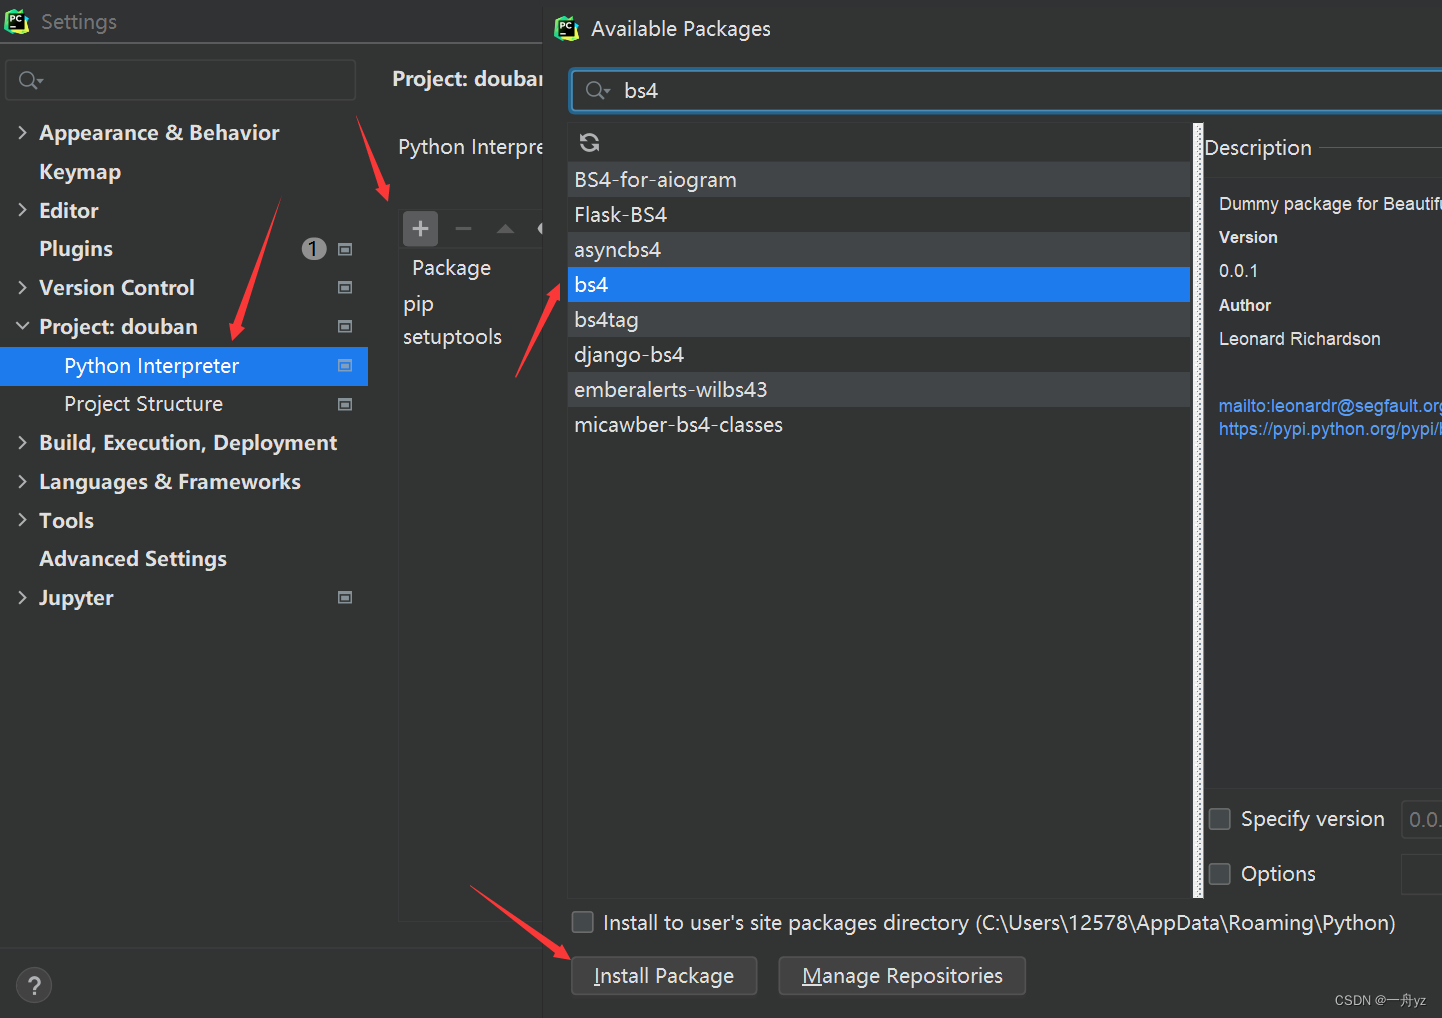Click the version number field
This screenshot has height=1018, width=1442.
[1422, 820]
